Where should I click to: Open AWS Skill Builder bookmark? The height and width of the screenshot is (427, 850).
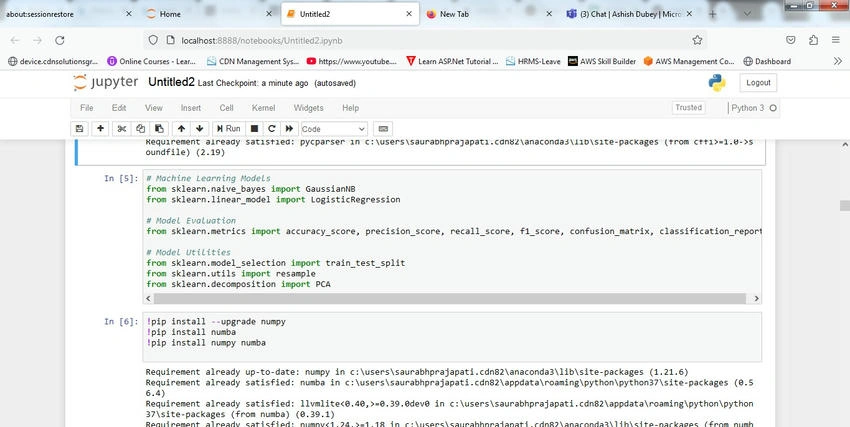[602, 61]
